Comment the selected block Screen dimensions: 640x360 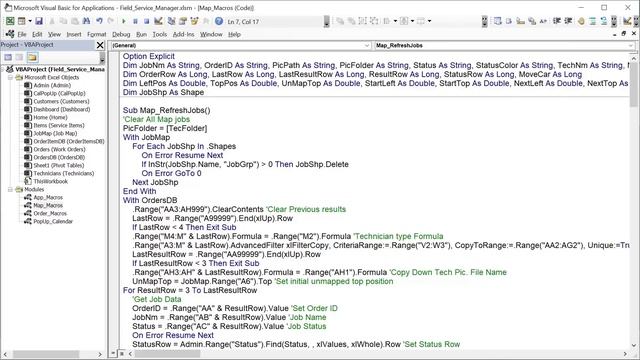pos(593,21)
